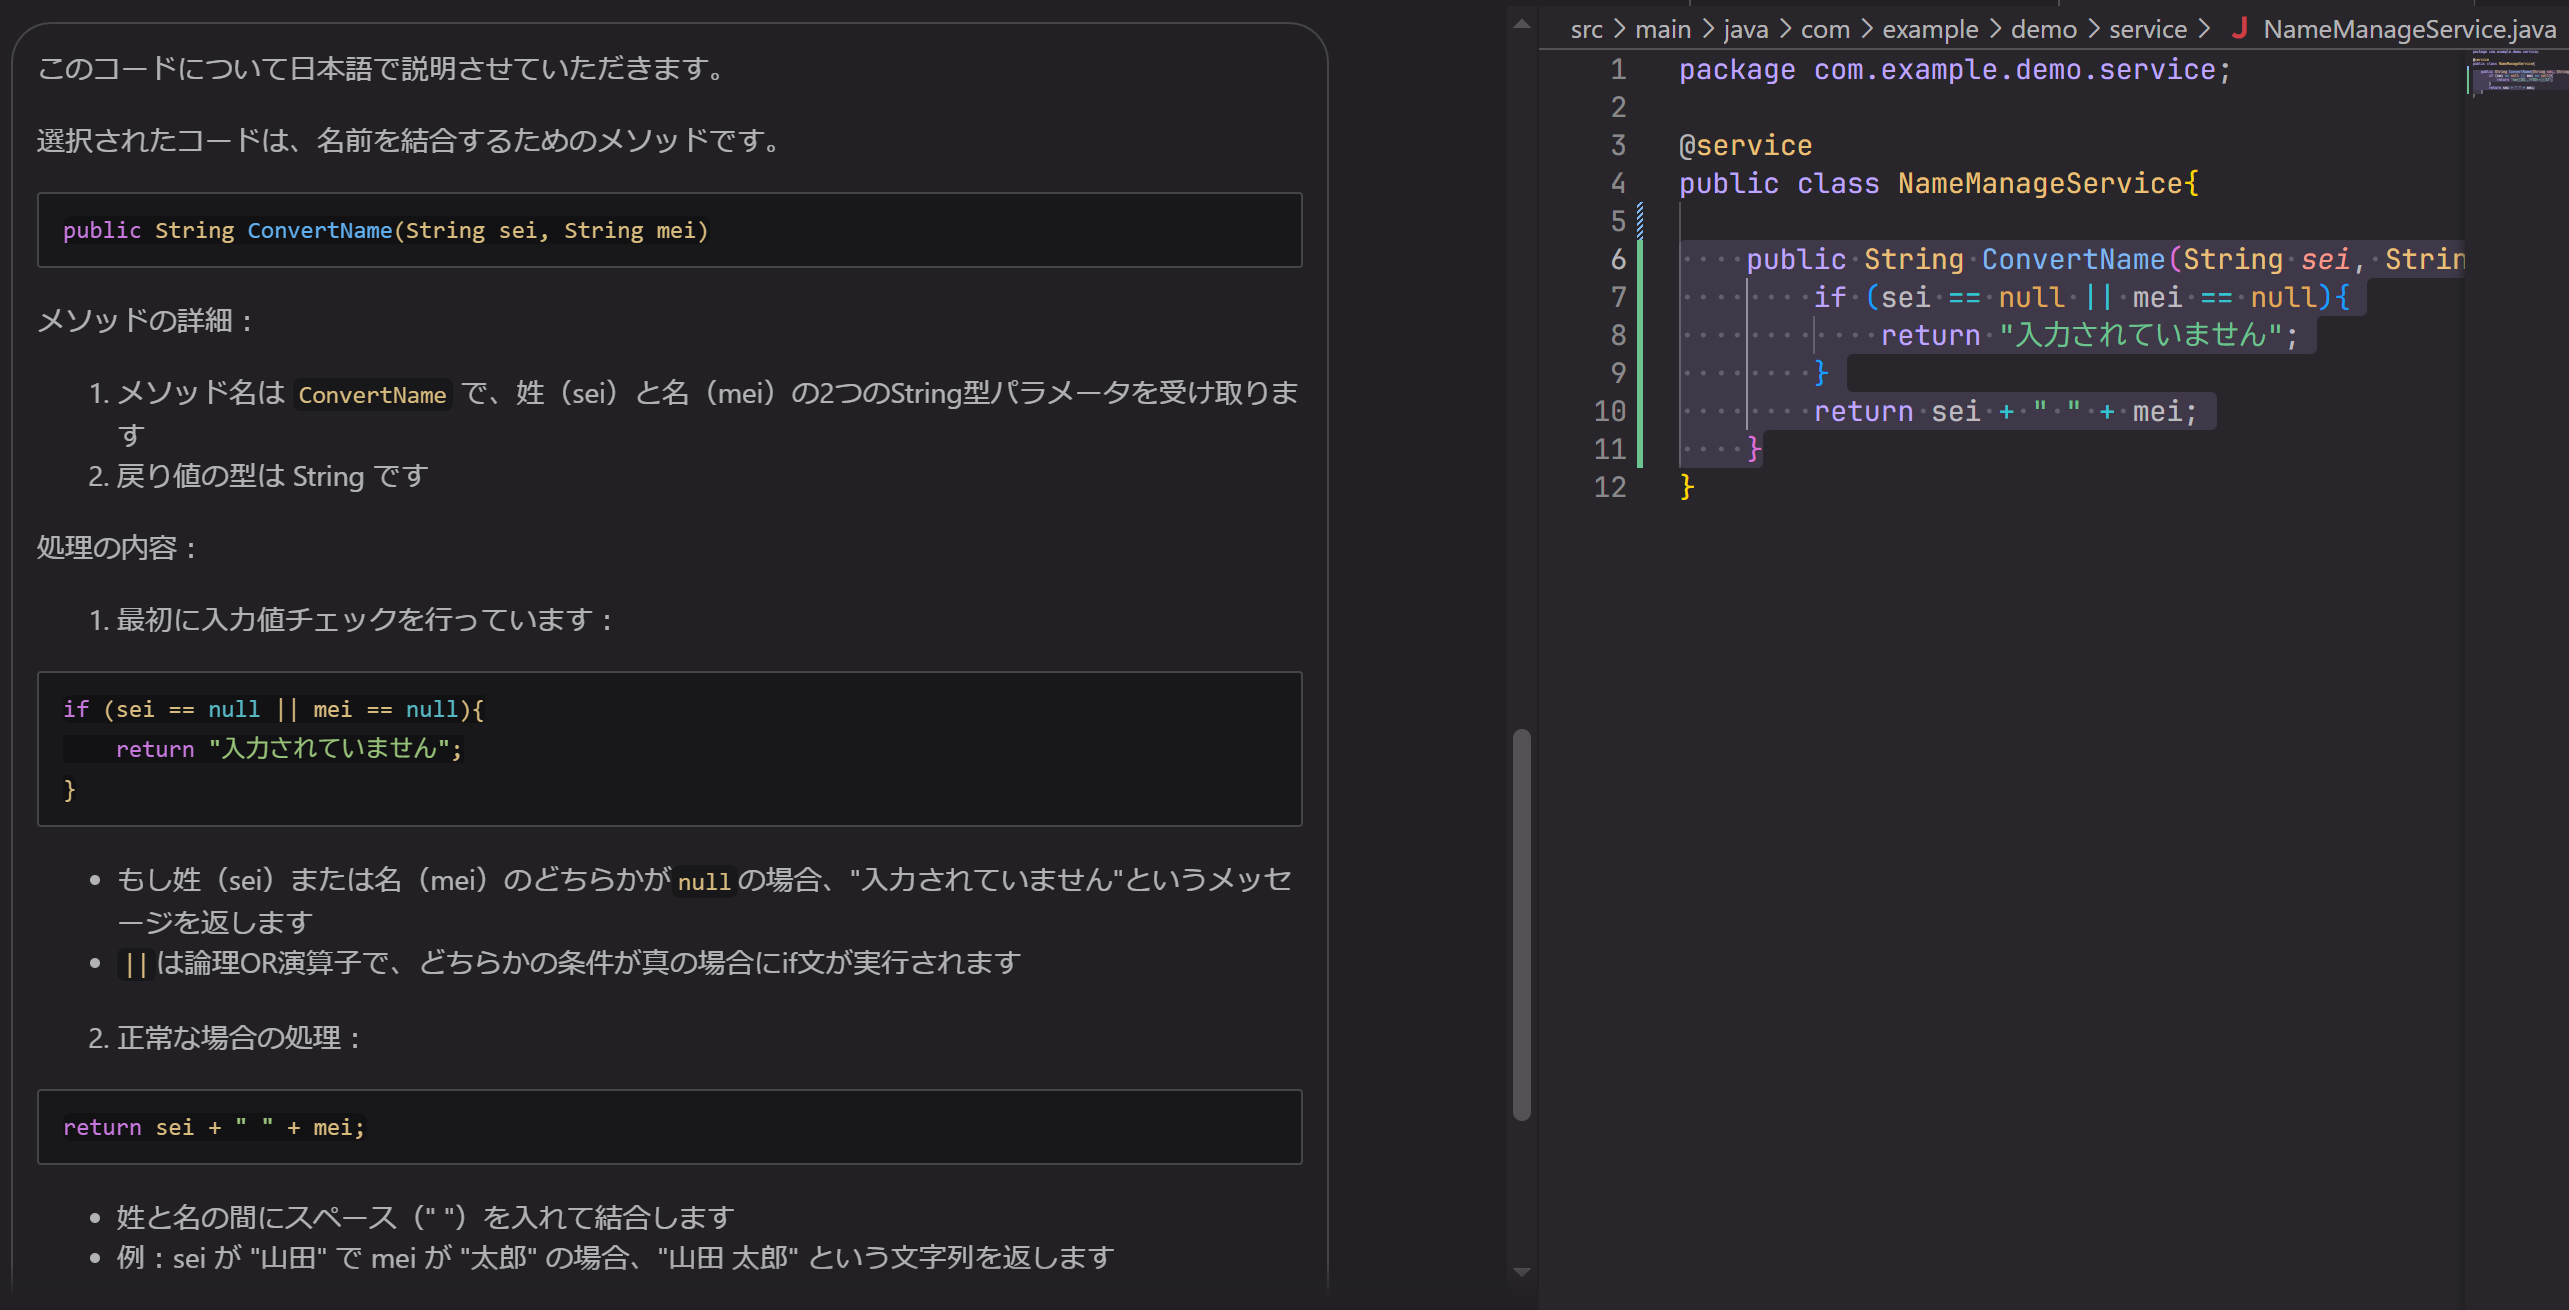Image resolution: width=2569 pixels, height=1310 pixels.
Task: Place cursor on the @service annotation line
Action: 1745,146
